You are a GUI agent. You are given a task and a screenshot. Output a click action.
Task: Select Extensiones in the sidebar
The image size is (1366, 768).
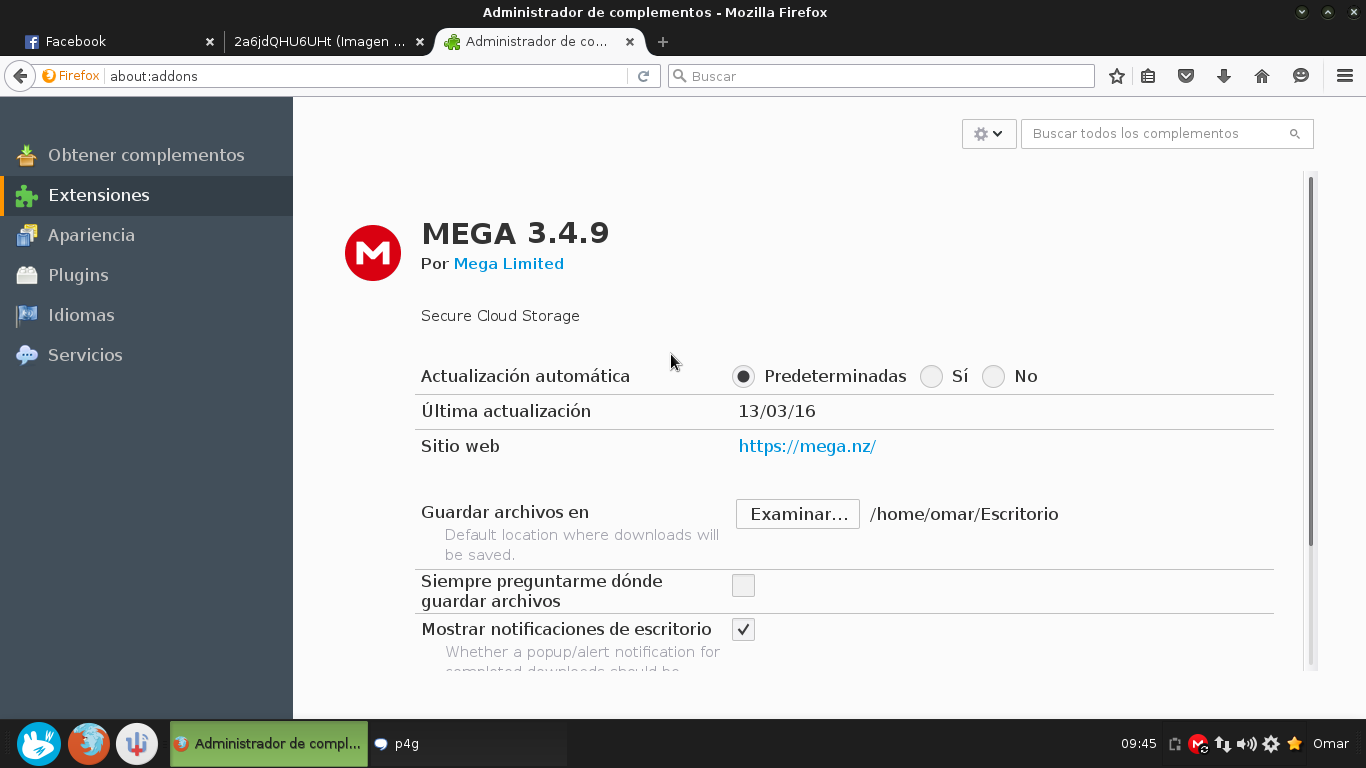point(146,195)
